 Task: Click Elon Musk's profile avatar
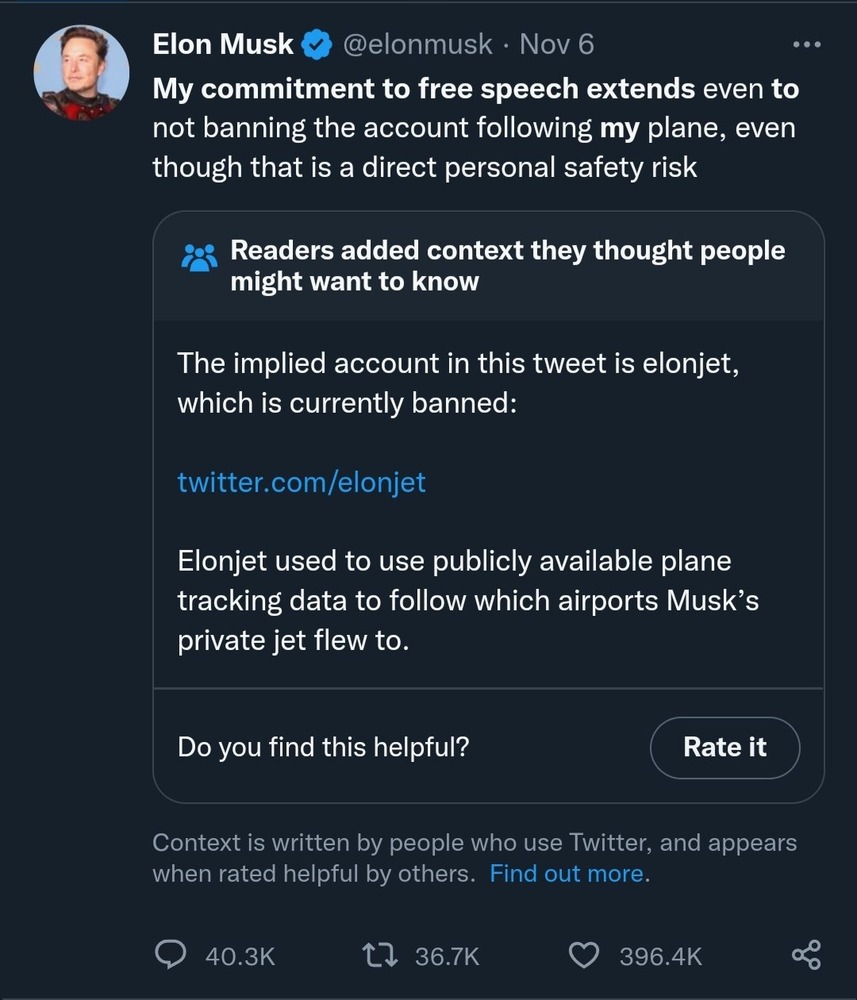(83, 73)
